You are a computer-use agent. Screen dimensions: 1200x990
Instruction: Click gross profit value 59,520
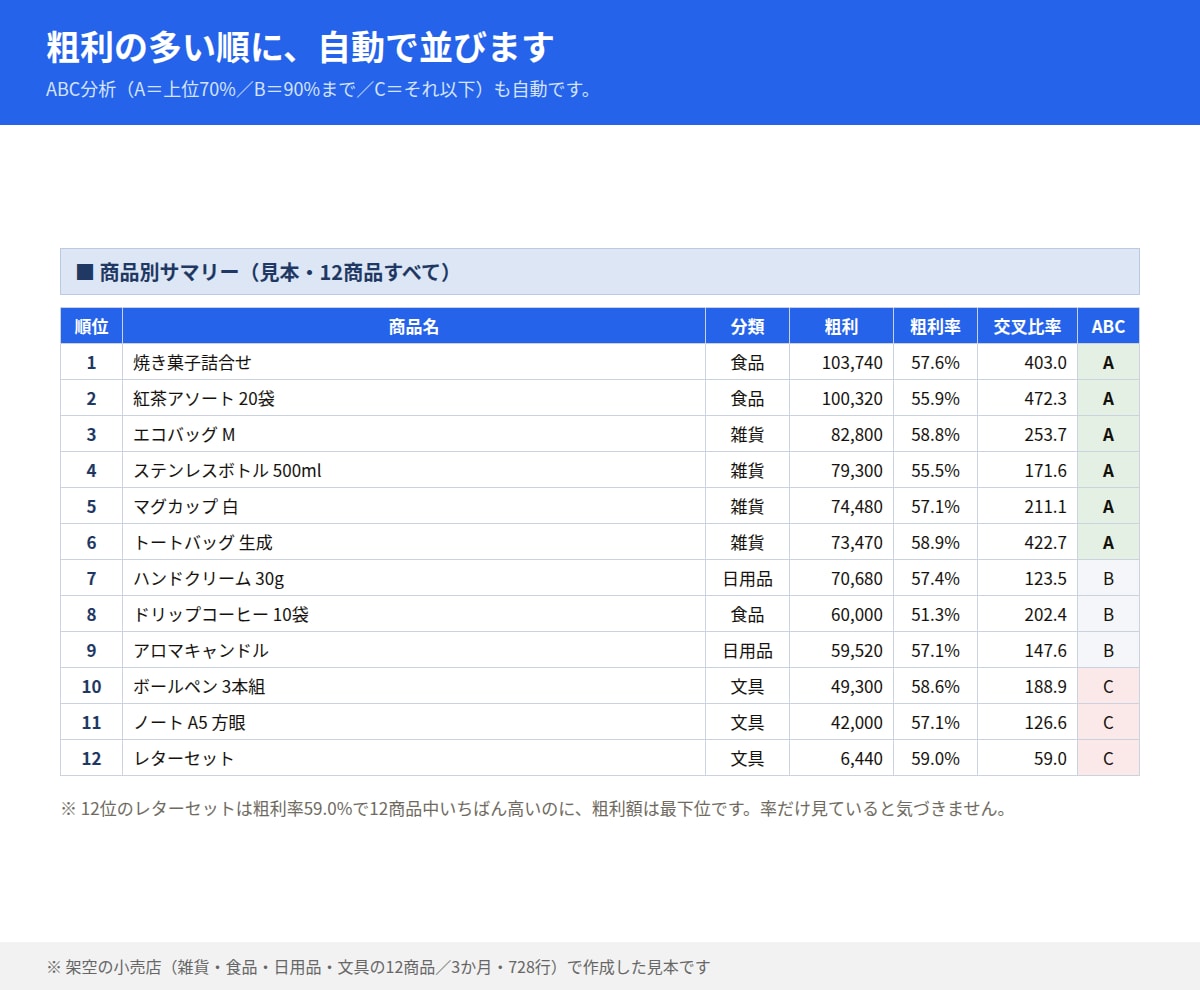pos(842,650)
